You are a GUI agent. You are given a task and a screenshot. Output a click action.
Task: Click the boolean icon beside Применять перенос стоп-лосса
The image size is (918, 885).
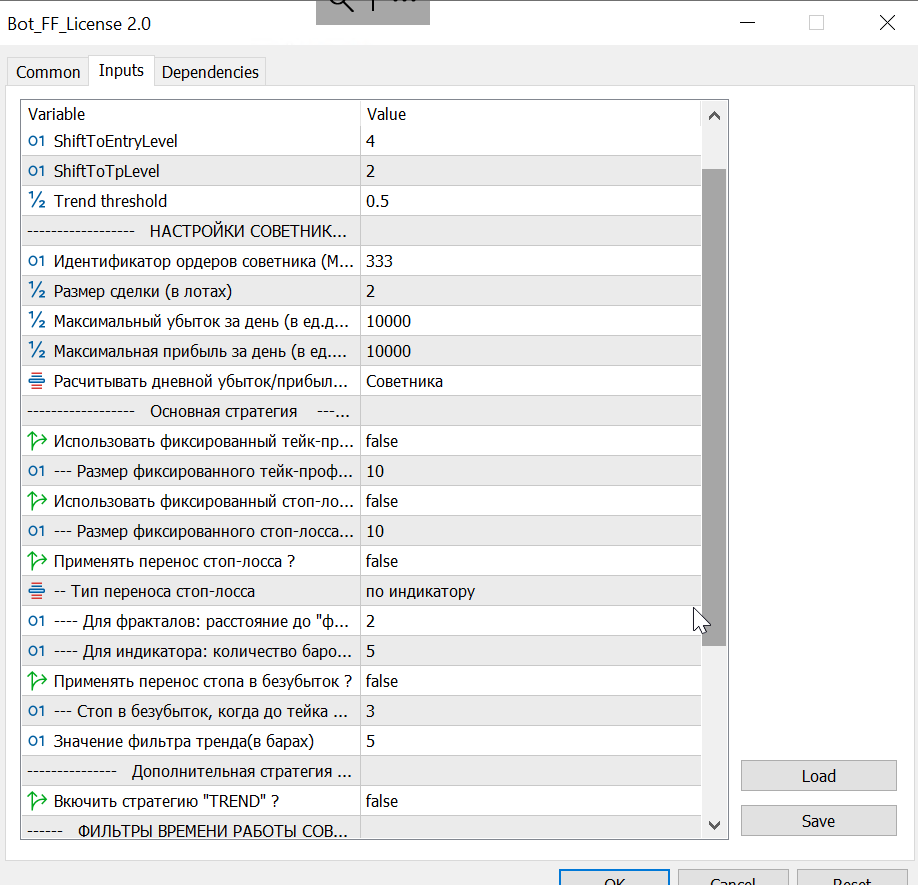(x=36, y=561)
